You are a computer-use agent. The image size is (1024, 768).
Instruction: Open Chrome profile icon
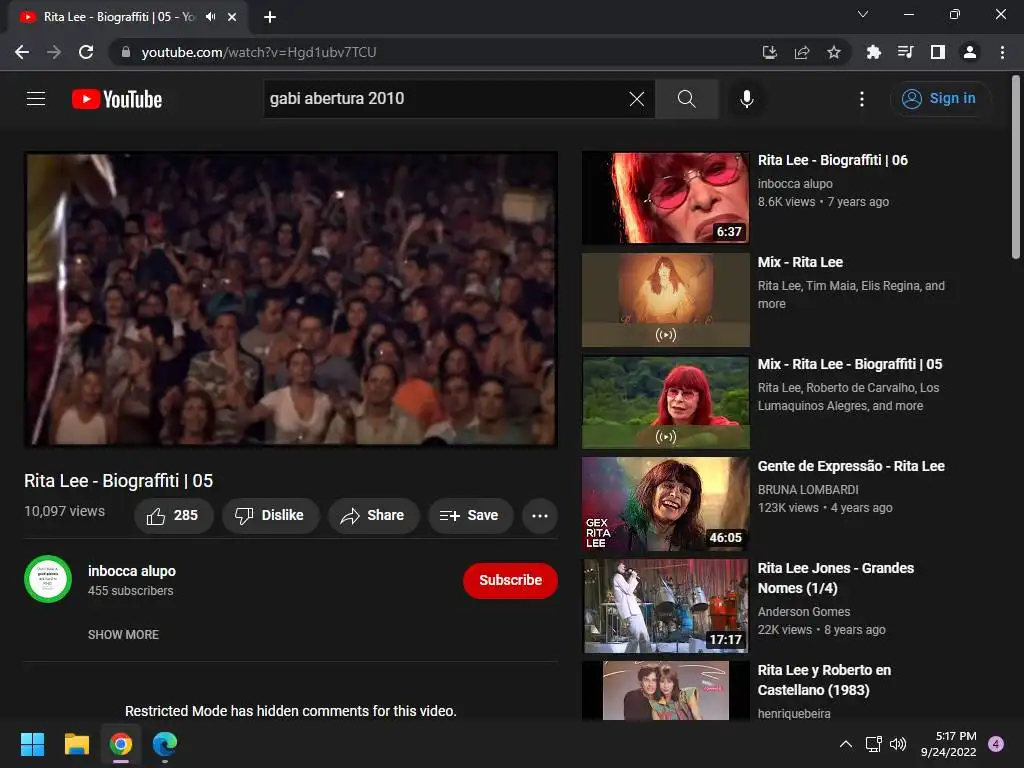pyautogui.click(x=970, y=52)
